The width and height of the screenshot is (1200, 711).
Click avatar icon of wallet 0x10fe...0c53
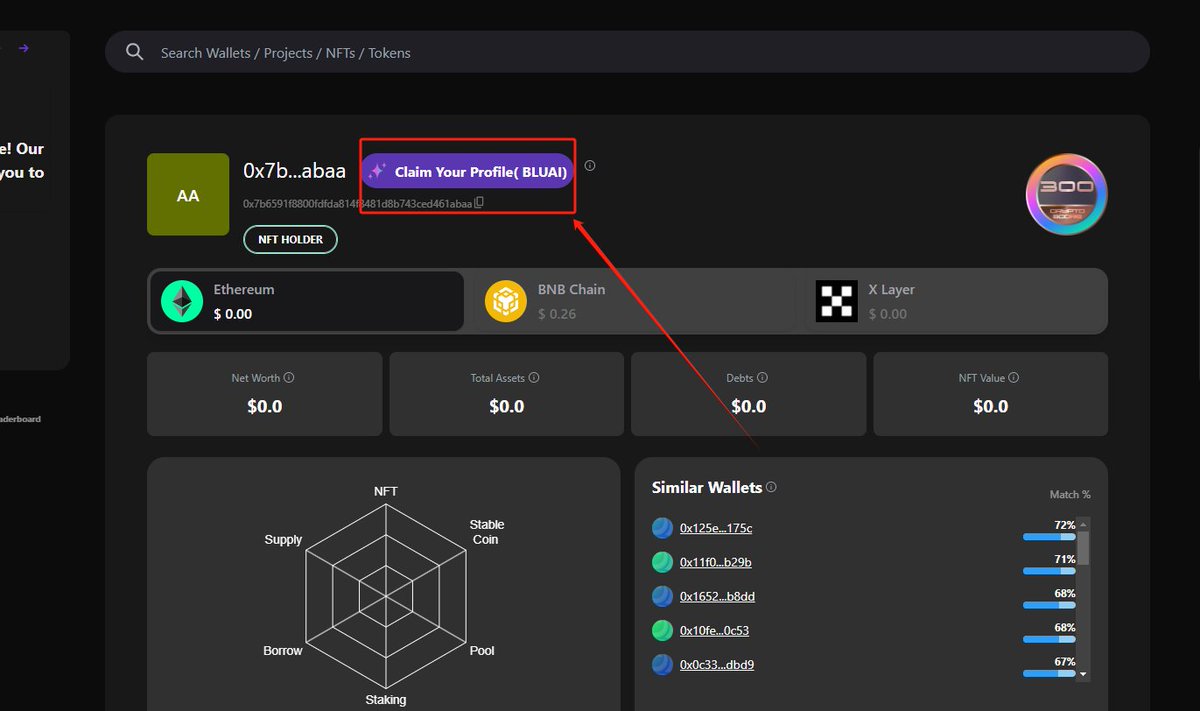coord(662,630)
